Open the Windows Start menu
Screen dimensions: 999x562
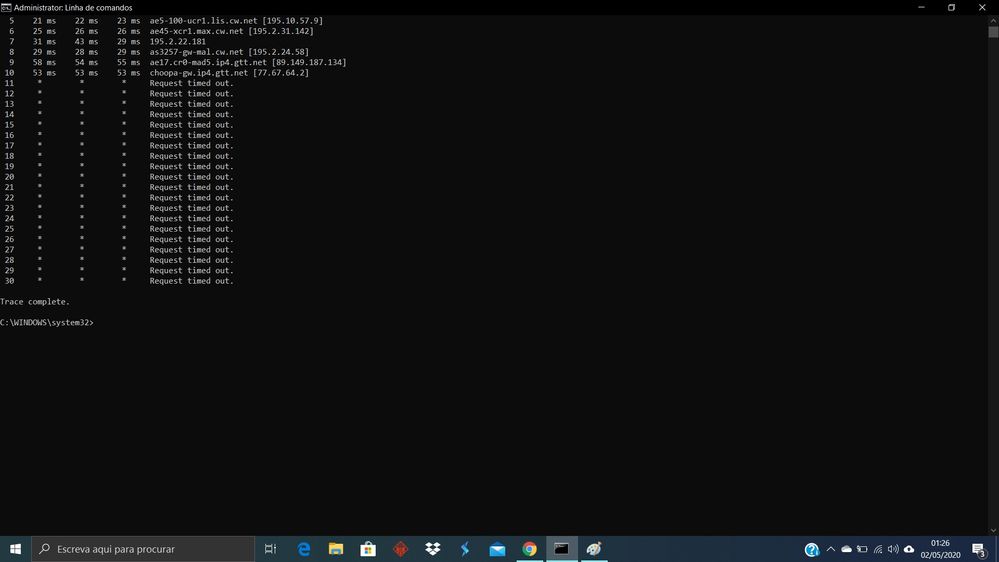coord(16,549)
